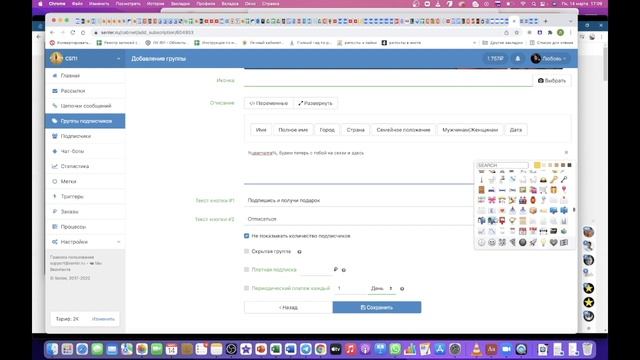
Task: Insert the Дата variable
Action: tap(516, 130)
